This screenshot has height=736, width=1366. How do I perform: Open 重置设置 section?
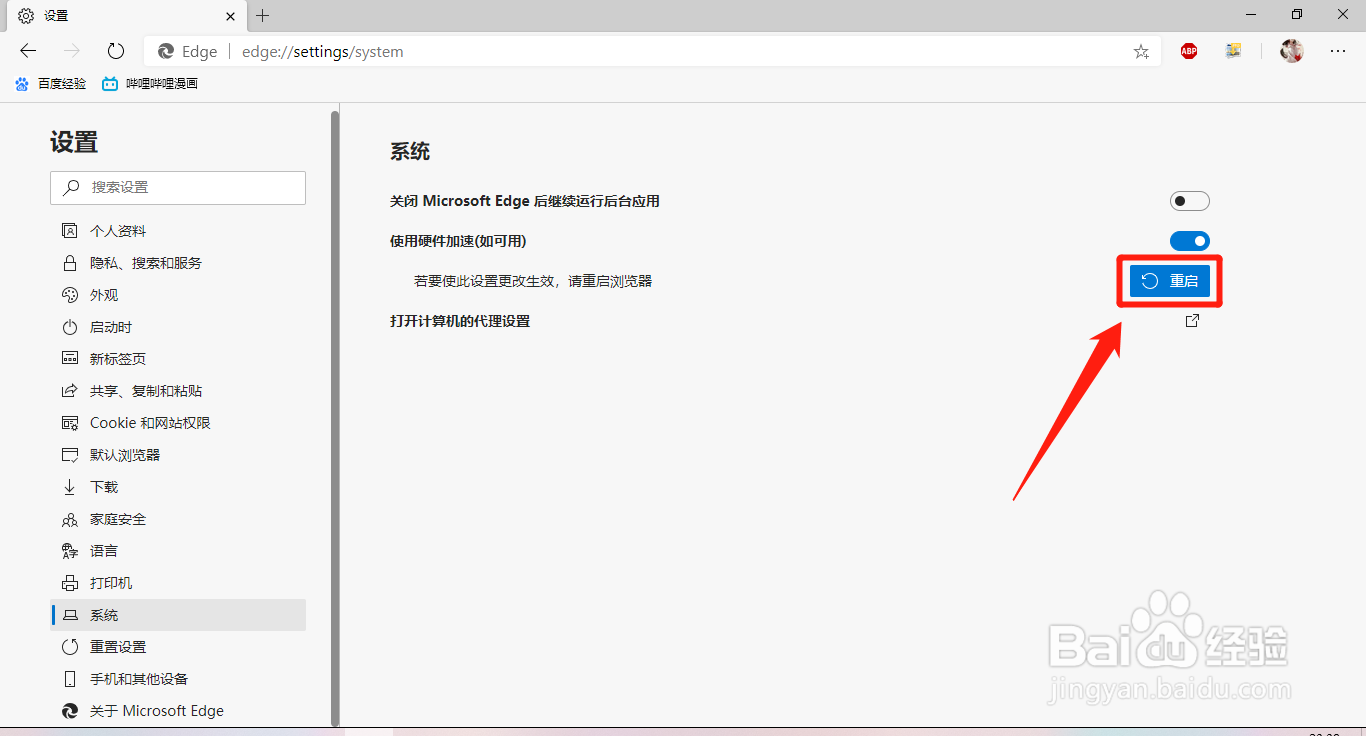click(178, 647)
